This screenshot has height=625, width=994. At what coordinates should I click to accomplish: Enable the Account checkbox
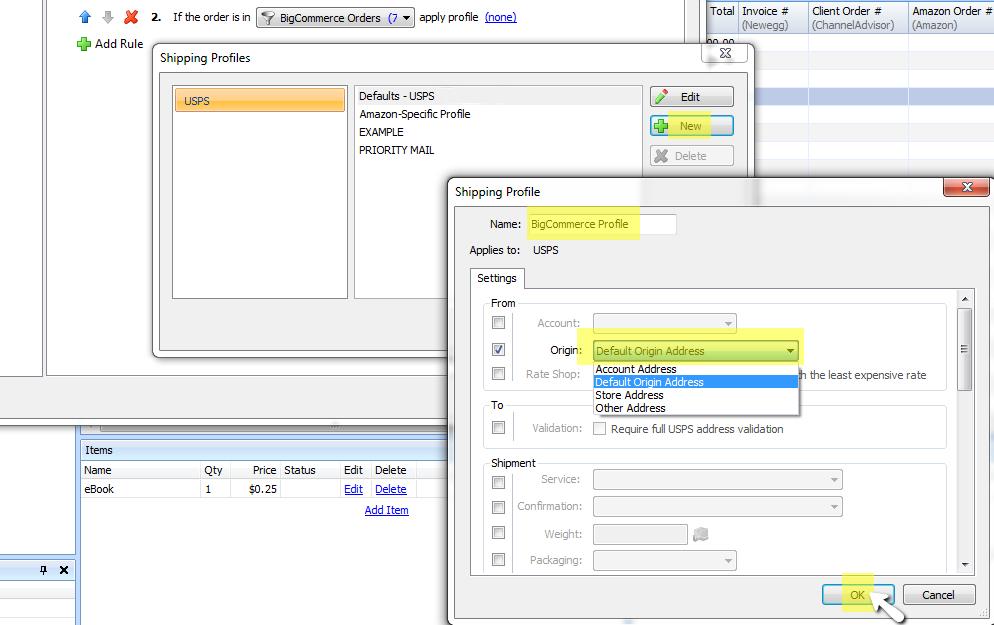point(498,323)
